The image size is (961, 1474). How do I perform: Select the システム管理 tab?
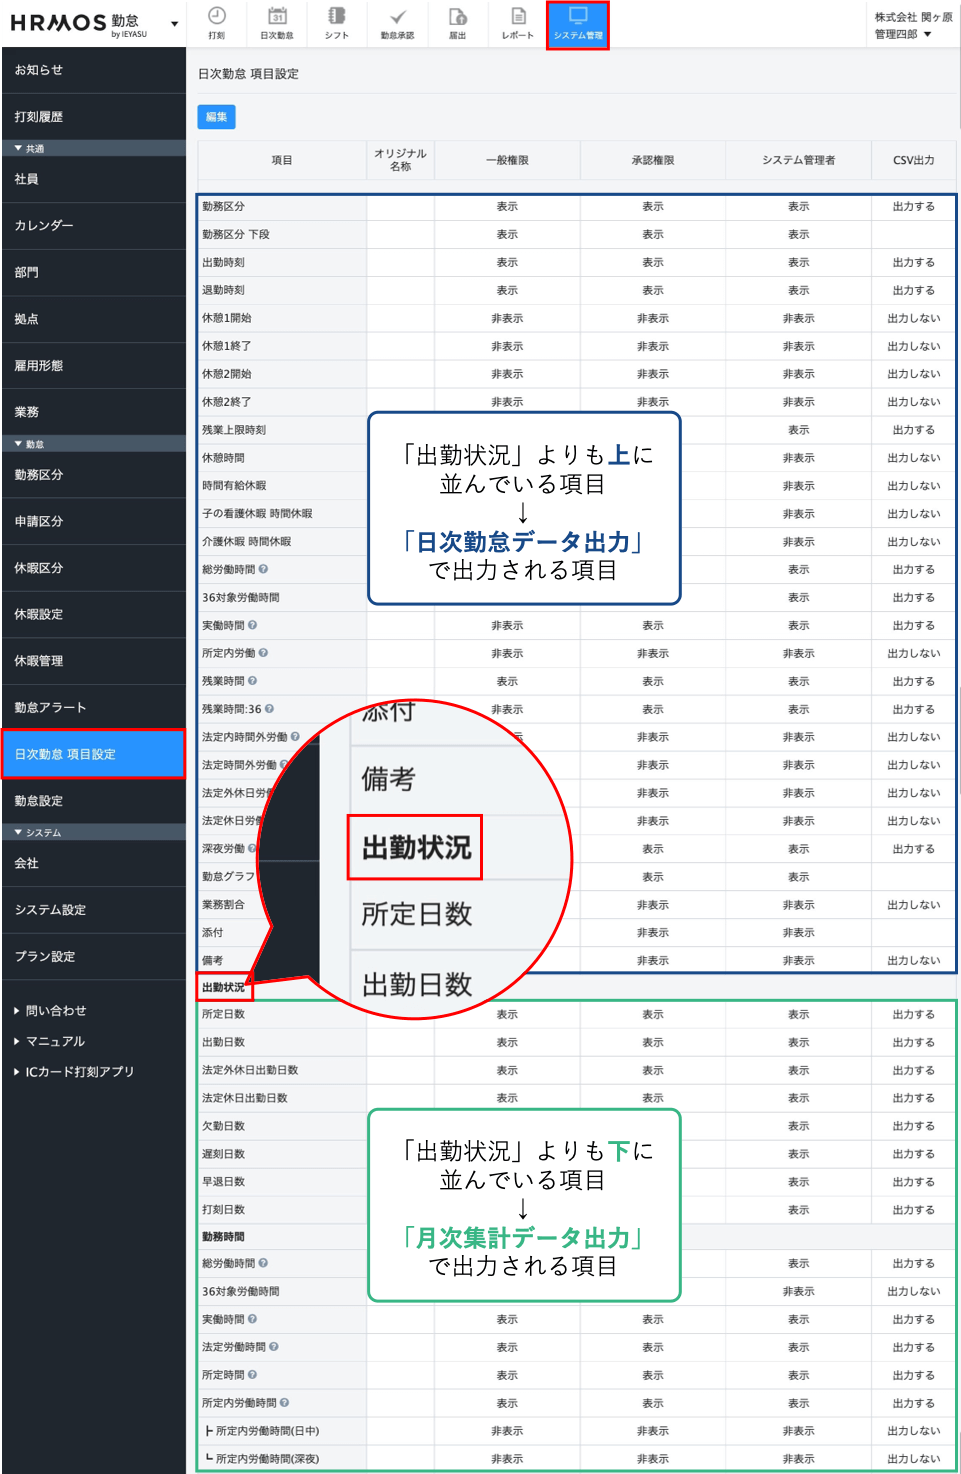578,24
